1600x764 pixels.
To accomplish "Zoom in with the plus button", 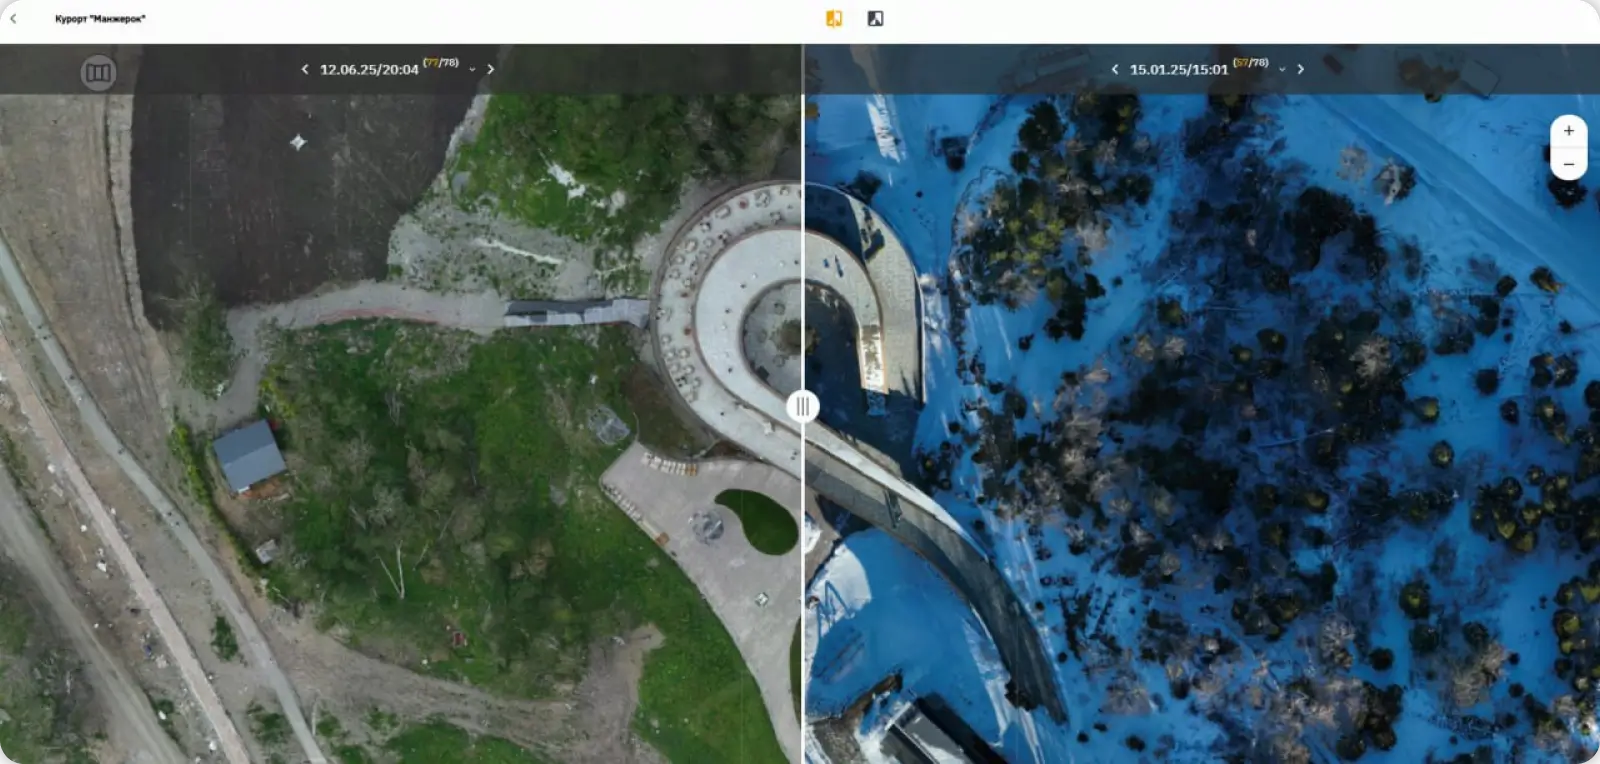I will (x=1568, y=131).
